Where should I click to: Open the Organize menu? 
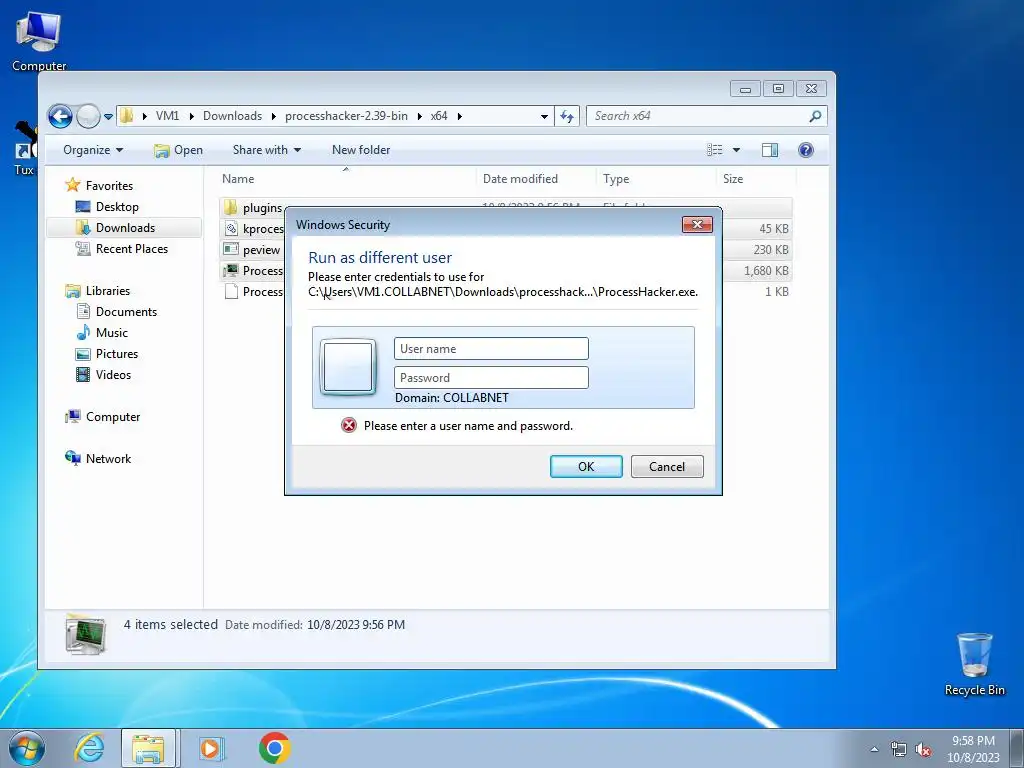tap(93, 150)
